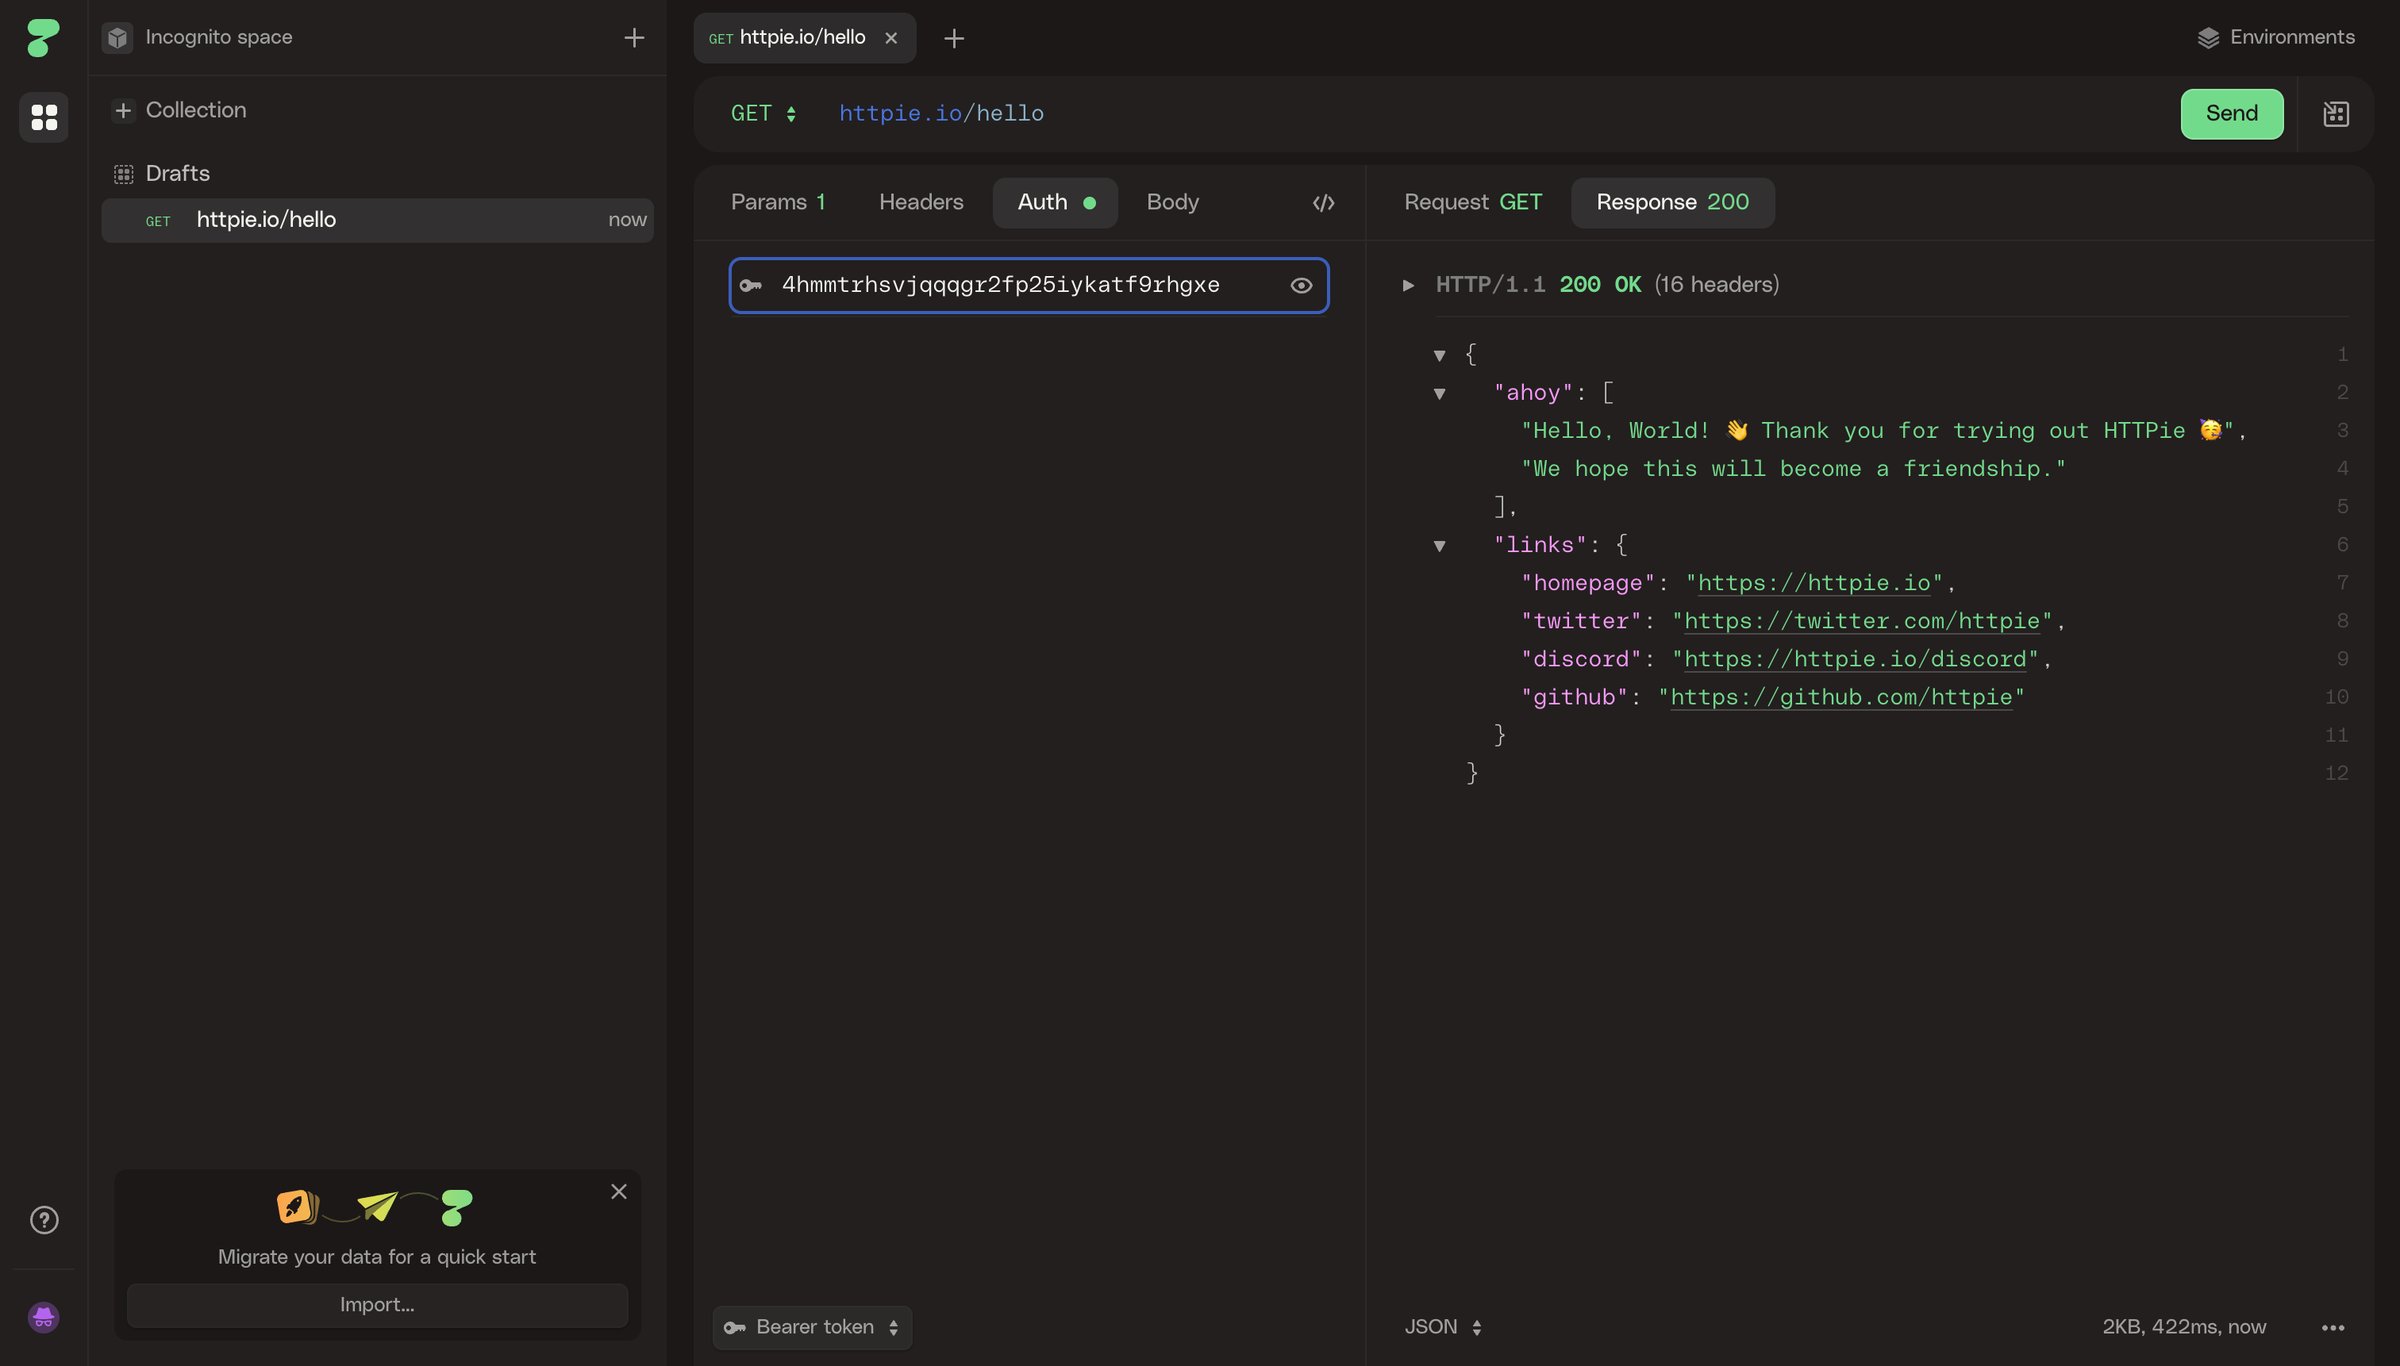Click the "homepage" JSON key
2400x1366 pixels.
pyautogui.click(x=1588, y=584)
